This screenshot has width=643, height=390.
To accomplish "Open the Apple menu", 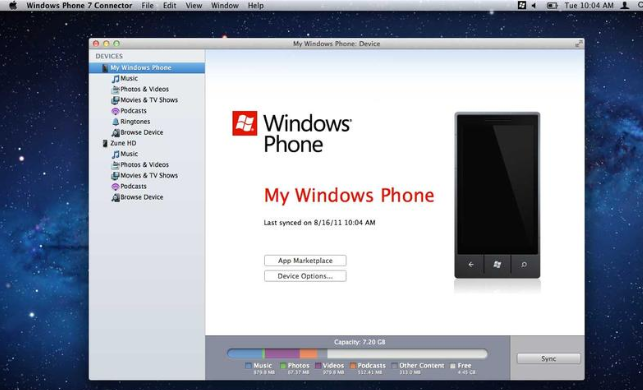I will (x=13, y=5).
